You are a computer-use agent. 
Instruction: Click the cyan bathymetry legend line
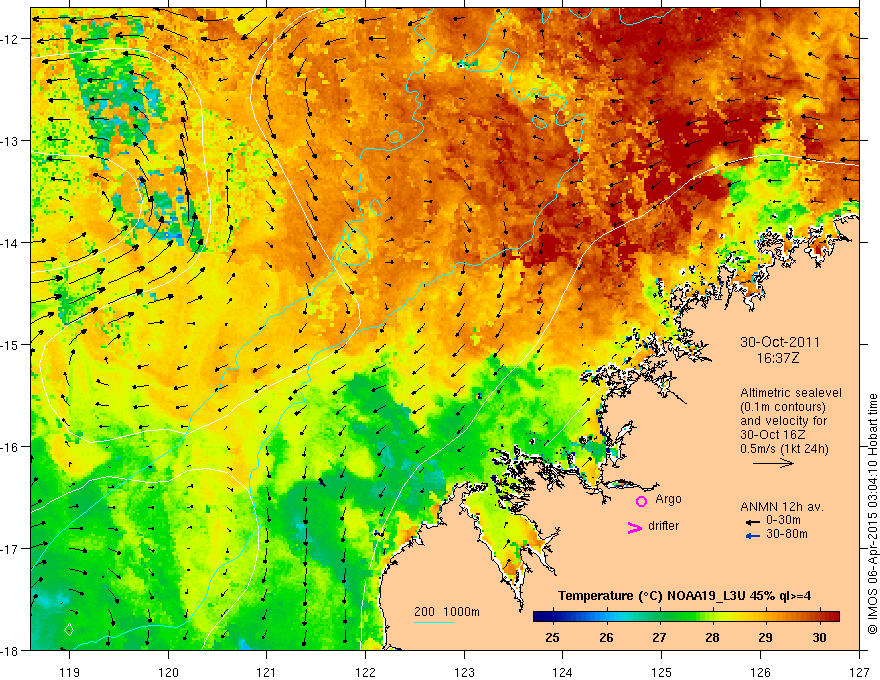pyautogui.click(x=434, y=622)
